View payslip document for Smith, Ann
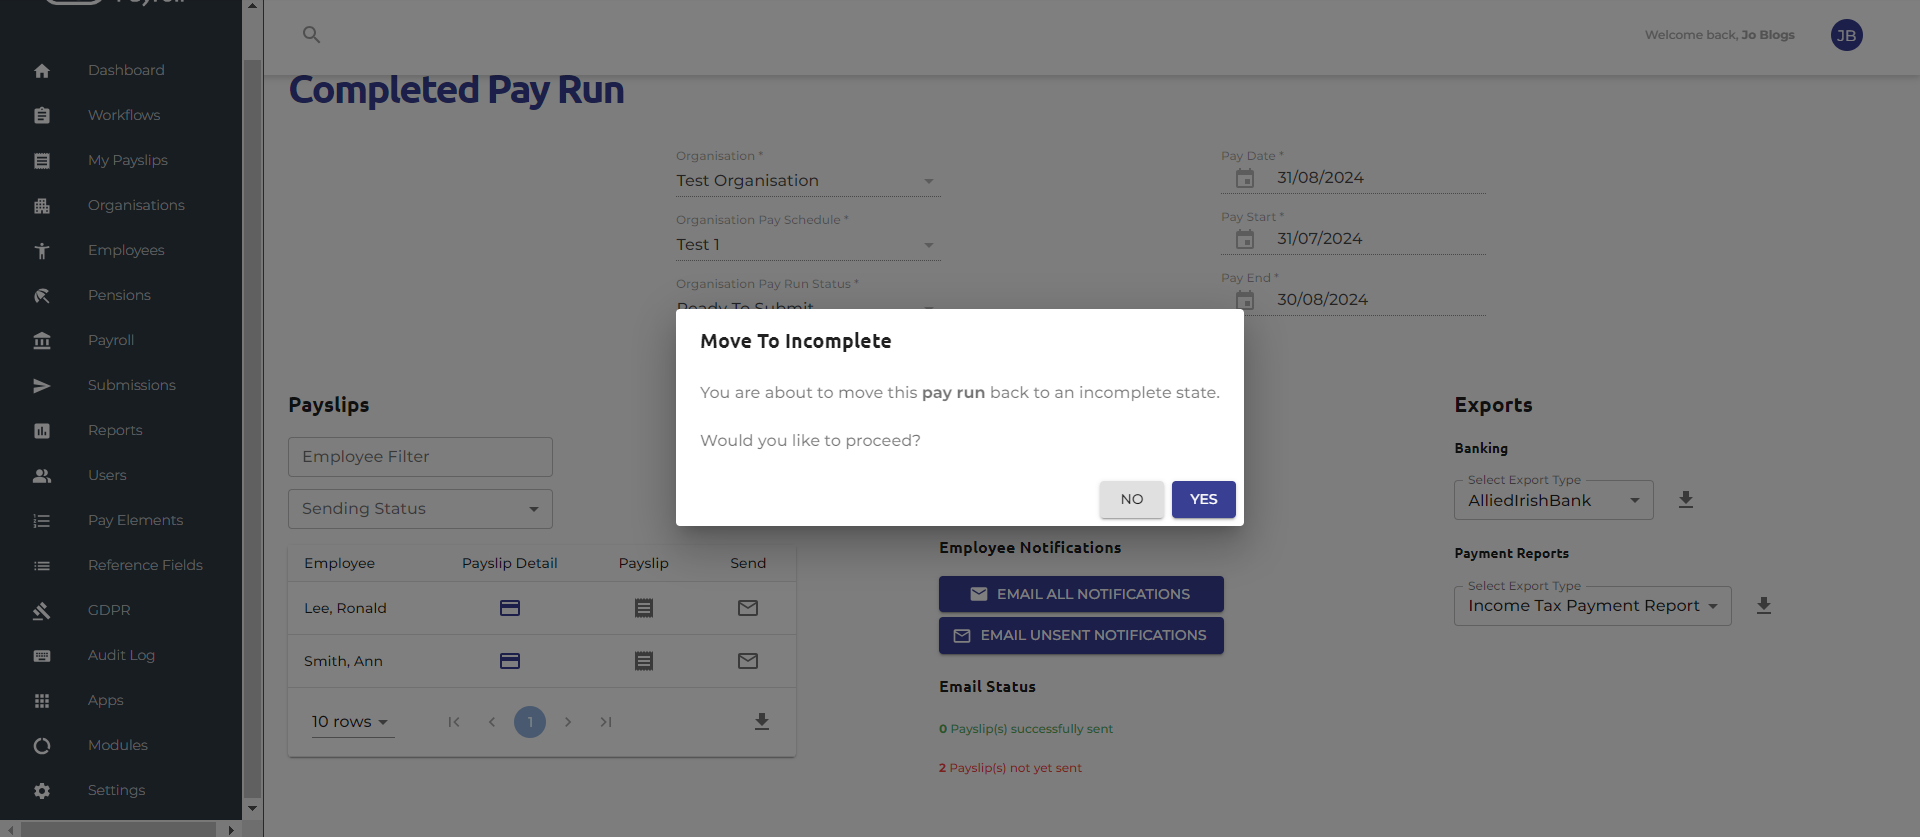 [x=644, y=661]
